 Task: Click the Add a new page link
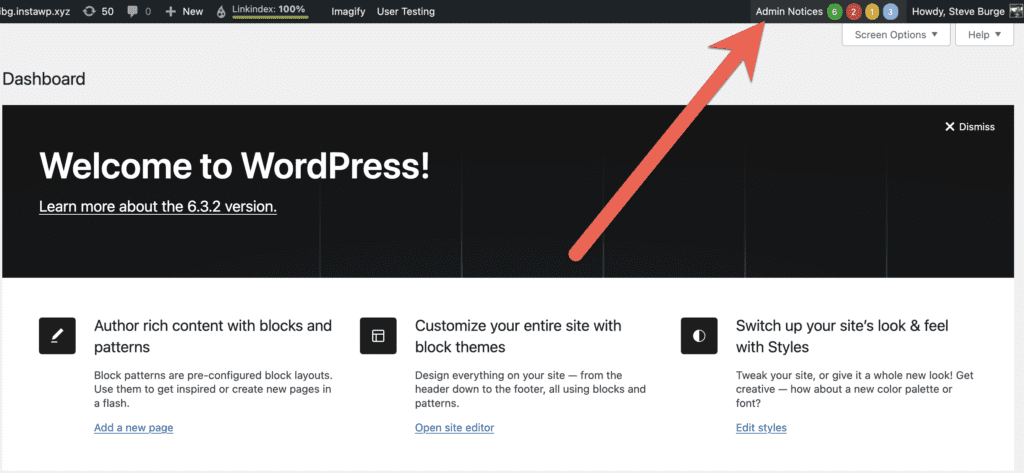coord(133,428)
